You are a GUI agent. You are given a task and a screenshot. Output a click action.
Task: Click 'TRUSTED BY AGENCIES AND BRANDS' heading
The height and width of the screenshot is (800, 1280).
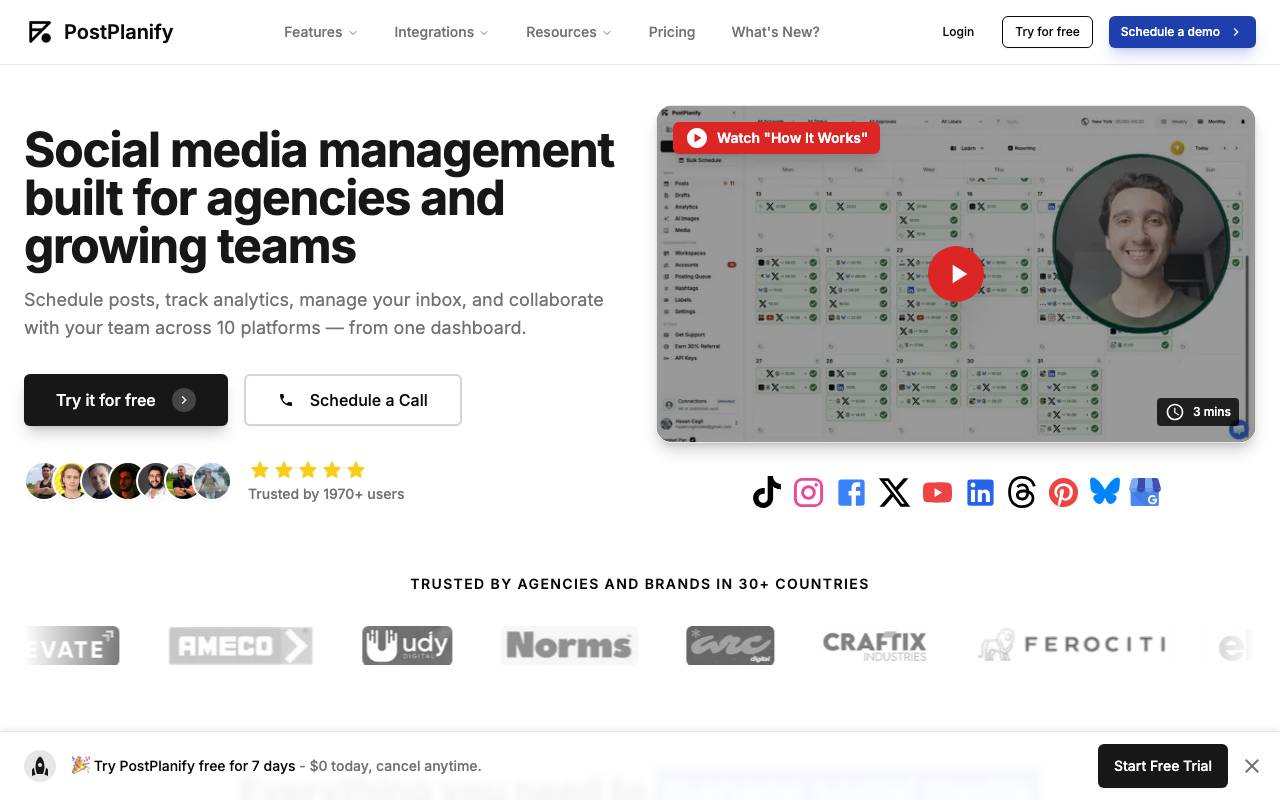pyautogui.click(x=640, y=584)
